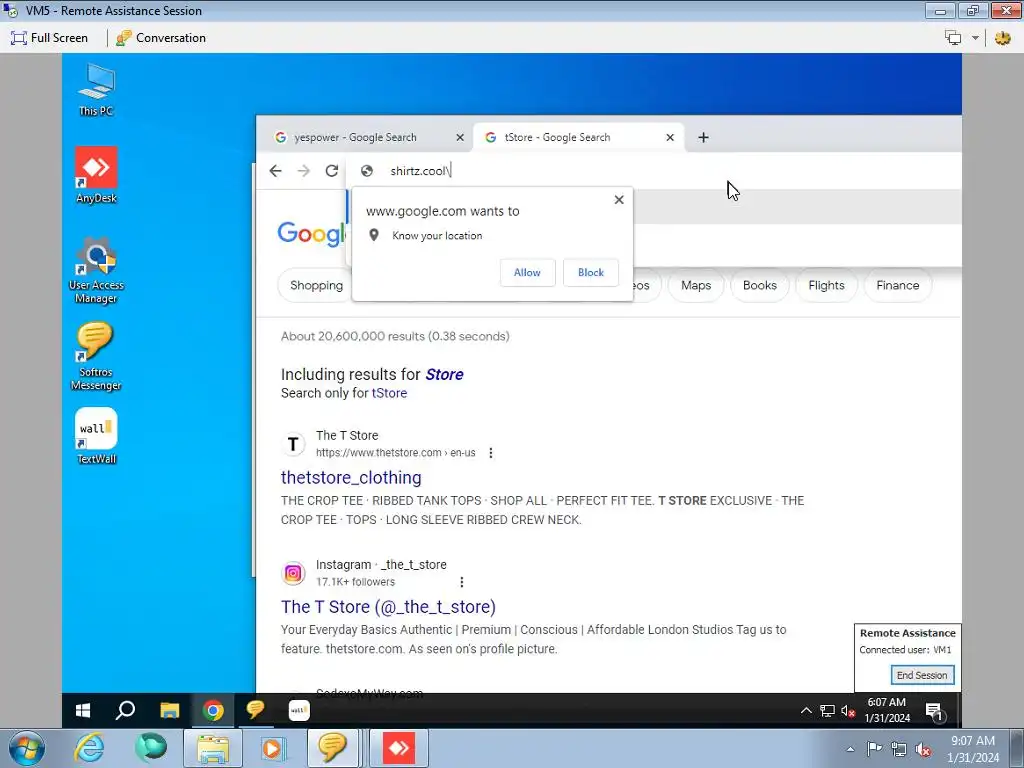Open This PC desktop icon
Image resolution: width=1024 pixels, height=768 pixels.
(x=96, y=89)
